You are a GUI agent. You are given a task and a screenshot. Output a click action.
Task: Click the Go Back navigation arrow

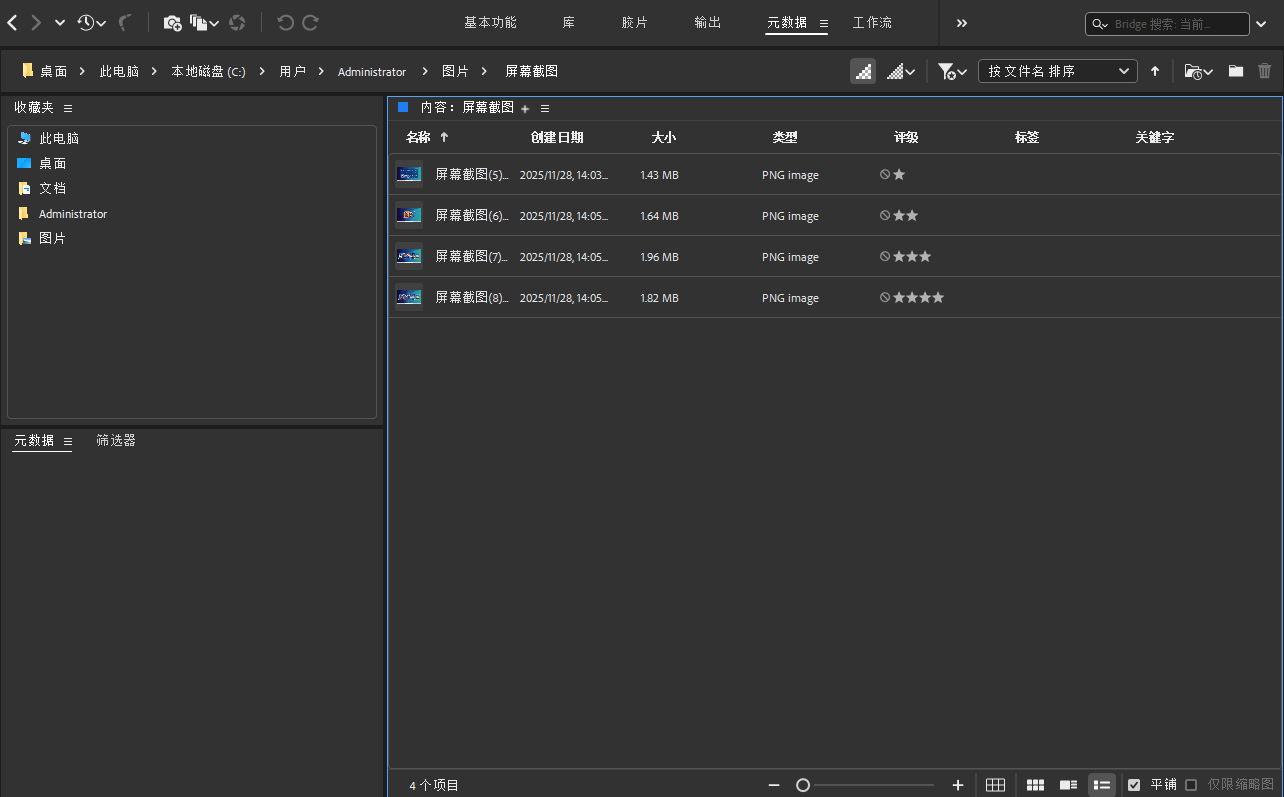click(12, 22)
